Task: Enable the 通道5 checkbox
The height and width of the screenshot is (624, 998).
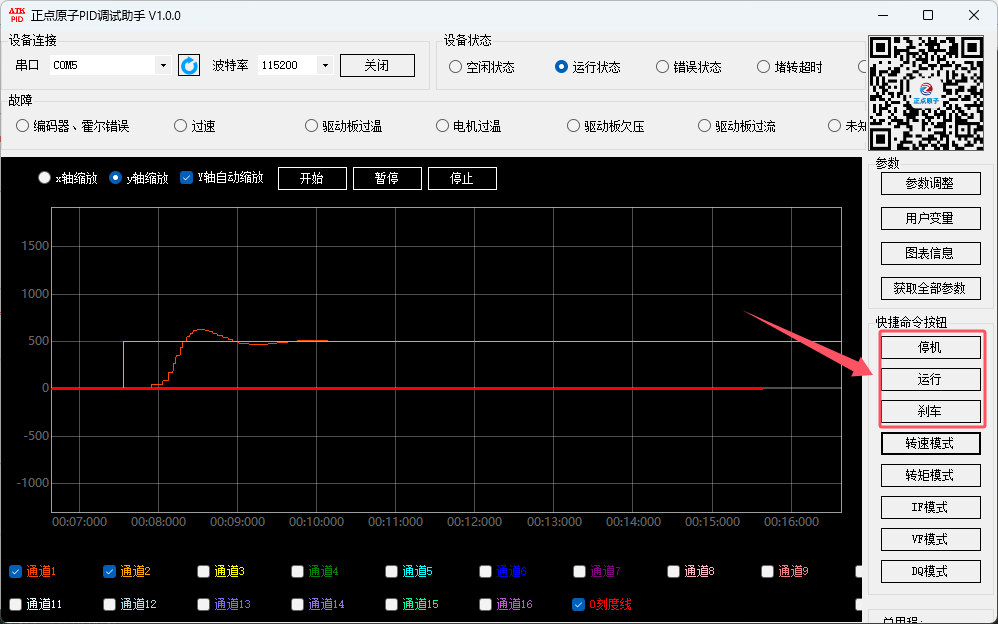Action: coord(391,571)
